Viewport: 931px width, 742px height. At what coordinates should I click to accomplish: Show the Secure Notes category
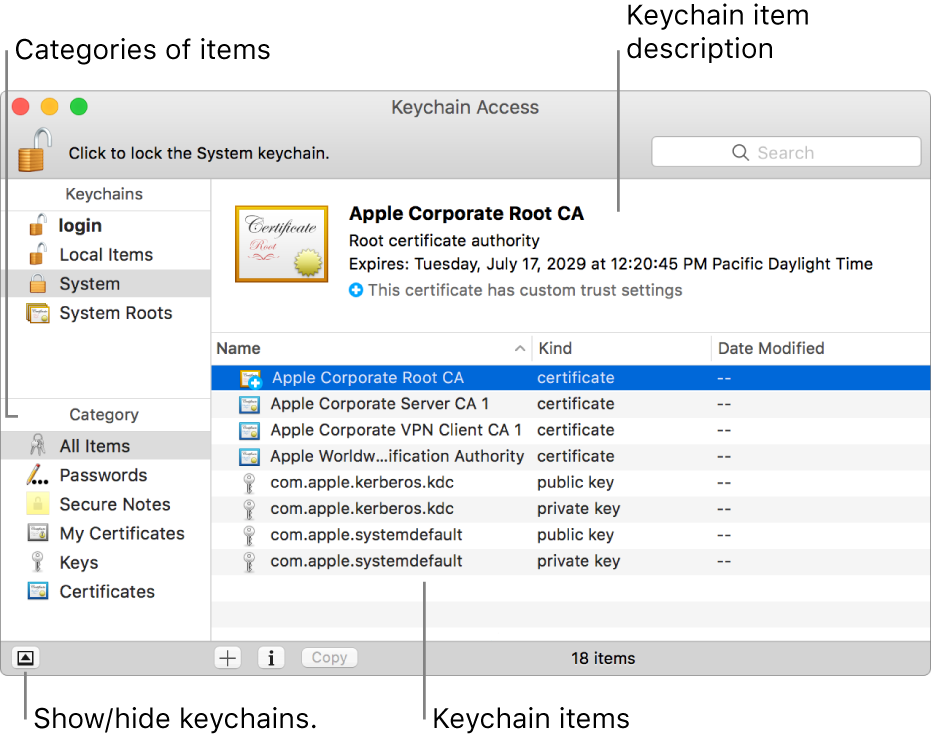(106, 504)
